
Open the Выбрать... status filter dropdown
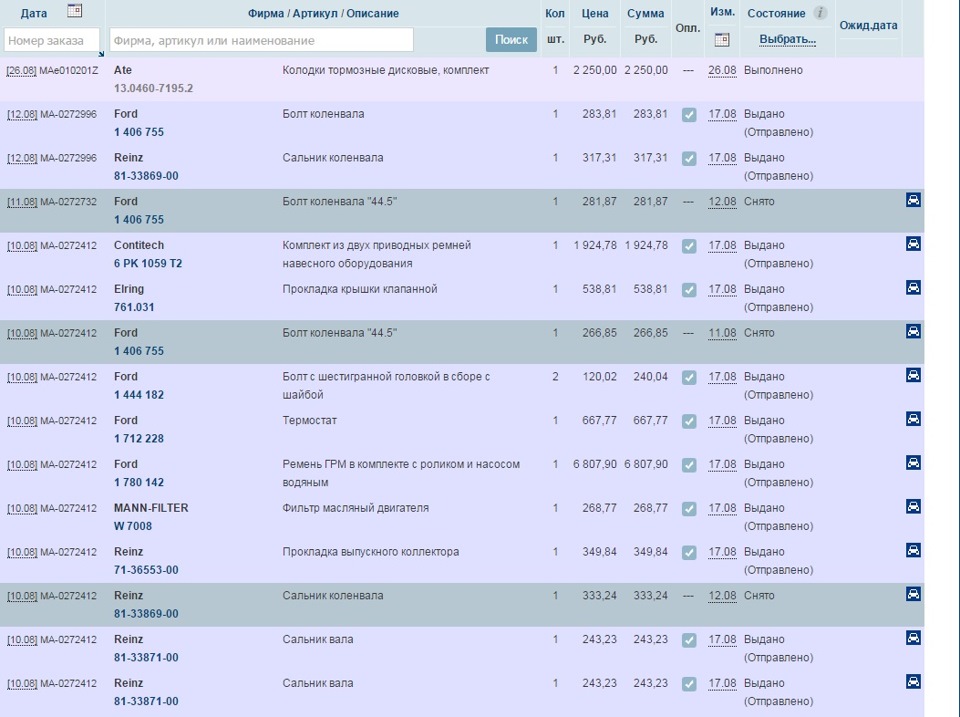pos(787,40)
